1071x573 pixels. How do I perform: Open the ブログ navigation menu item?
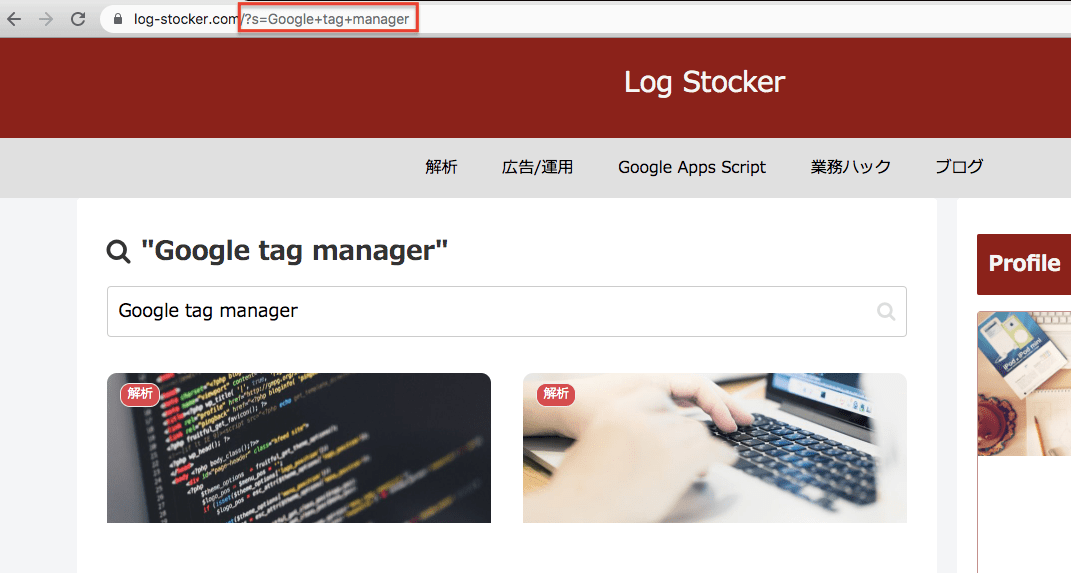tap(959, 167)
